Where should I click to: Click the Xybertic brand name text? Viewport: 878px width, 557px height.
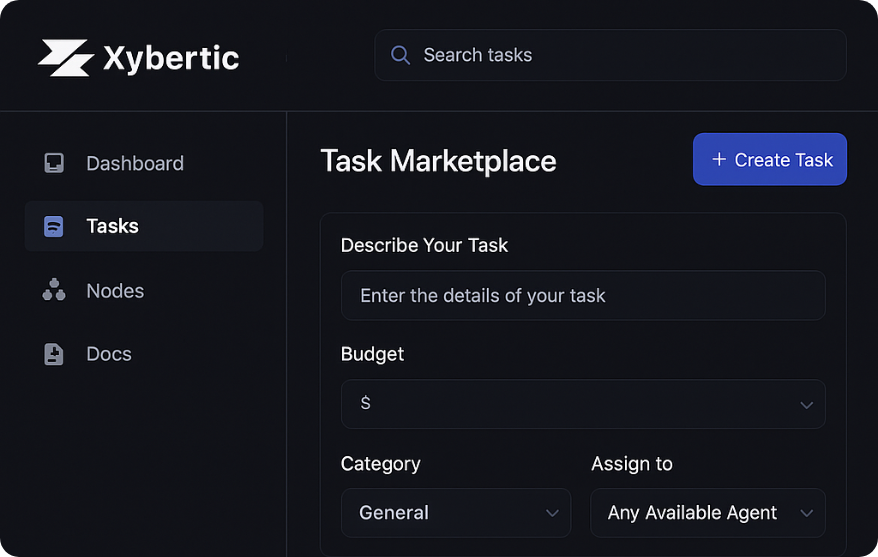(171, 58)
